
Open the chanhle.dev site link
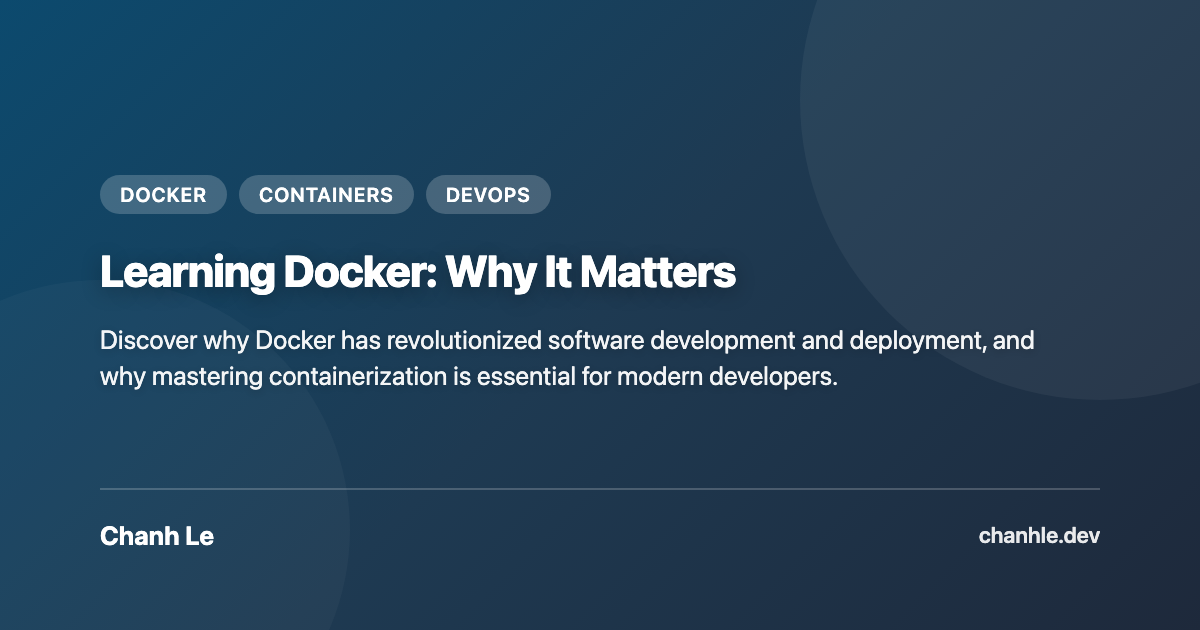1039,536
